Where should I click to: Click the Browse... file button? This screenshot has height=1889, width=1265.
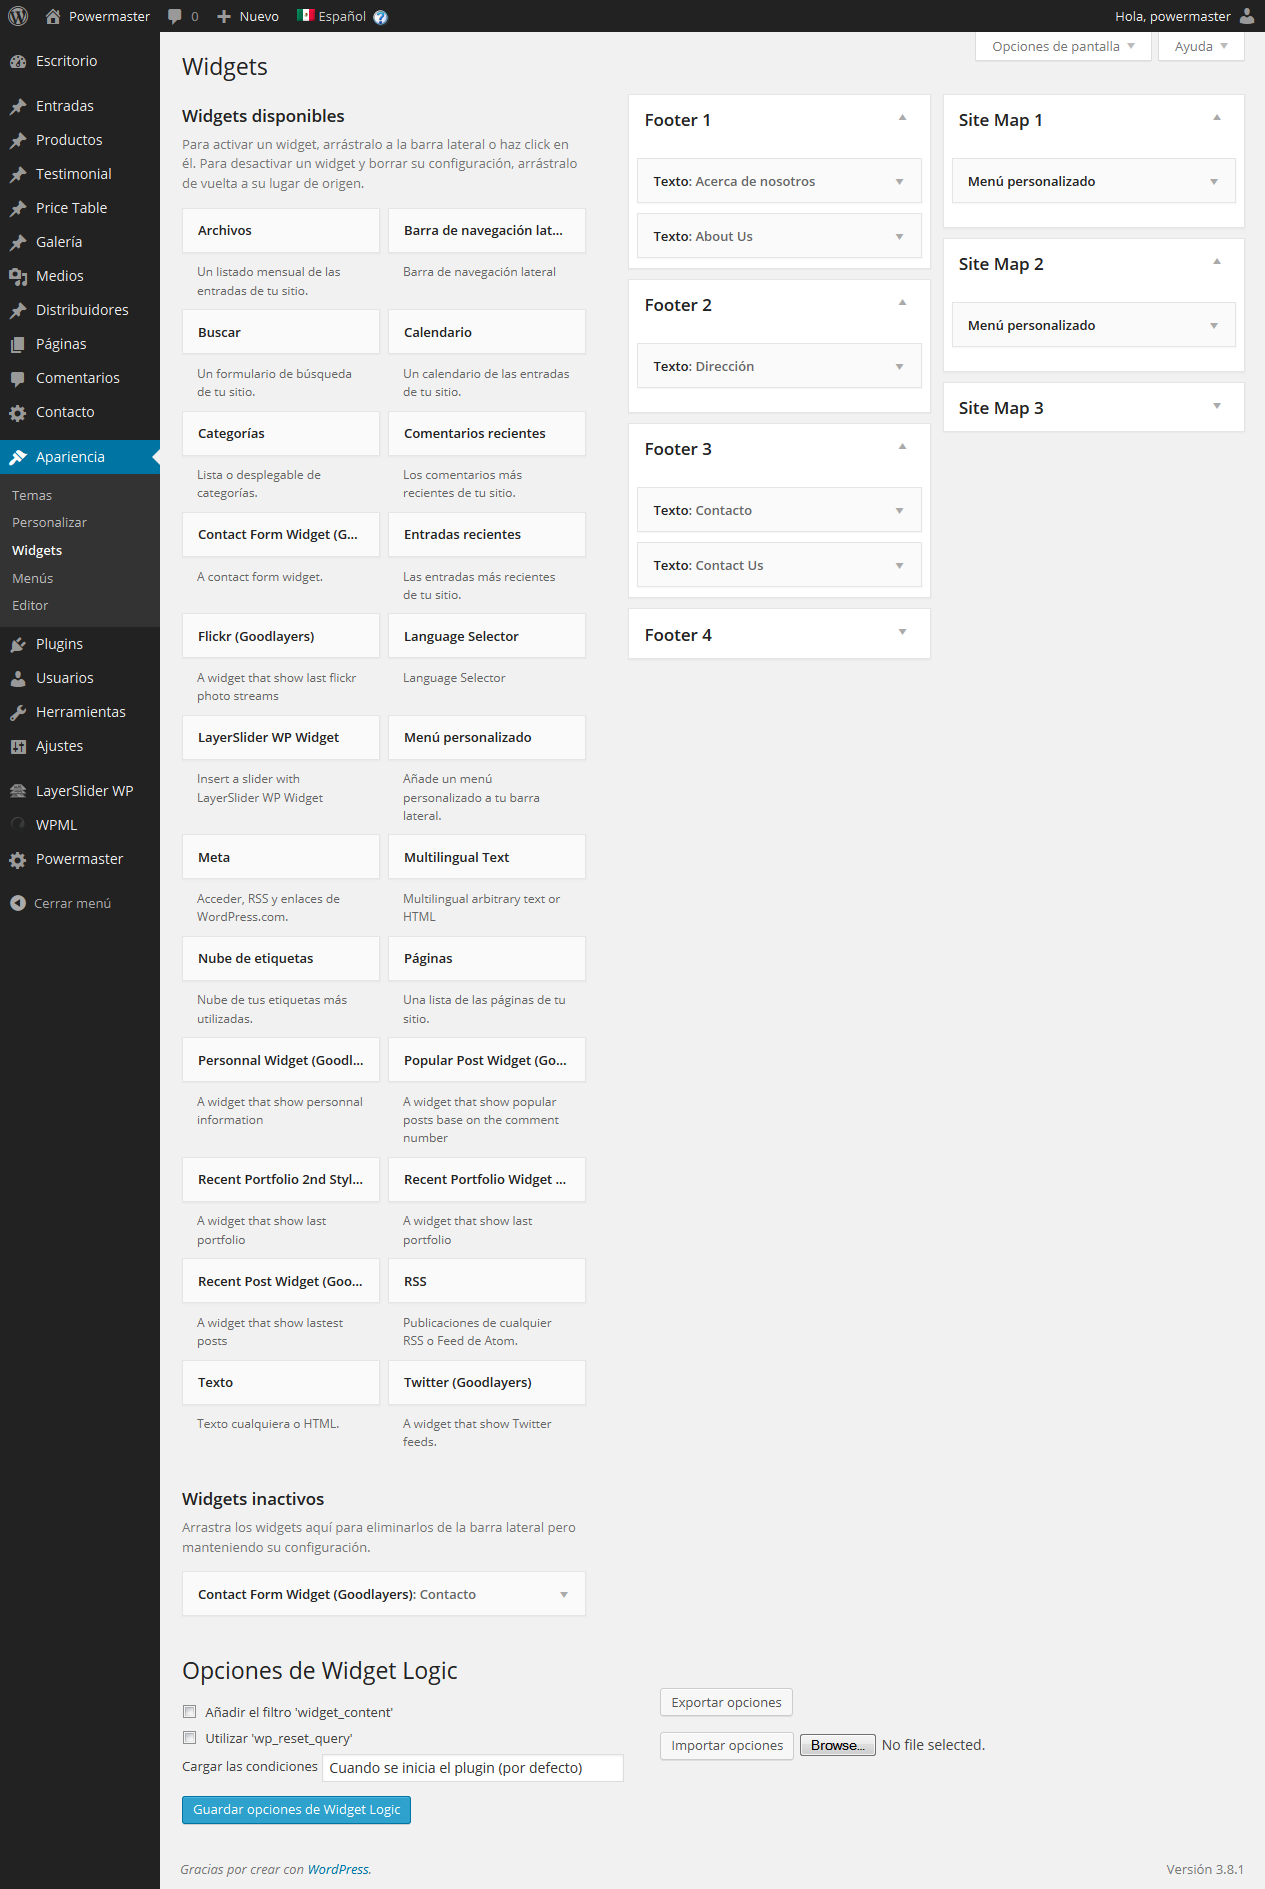click(x=838, y=1745)
